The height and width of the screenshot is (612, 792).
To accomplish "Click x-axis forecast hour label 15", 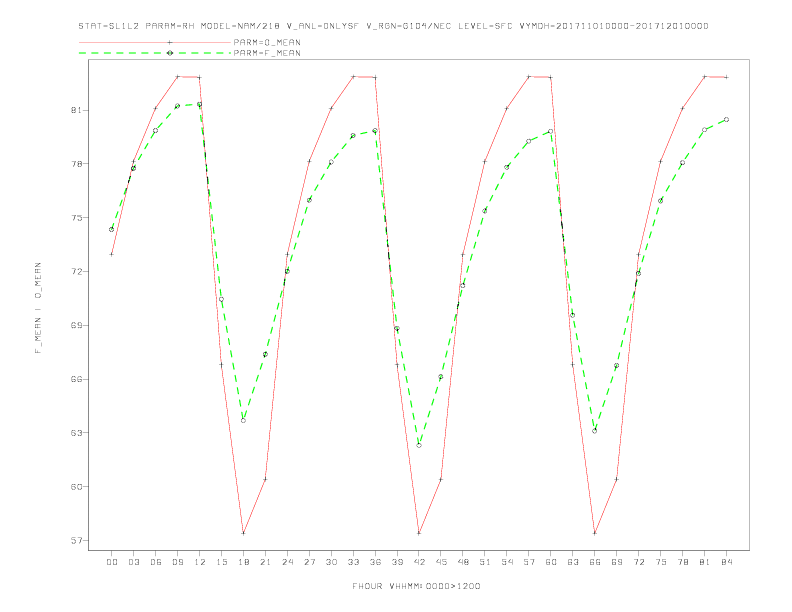I will [221, 562].
